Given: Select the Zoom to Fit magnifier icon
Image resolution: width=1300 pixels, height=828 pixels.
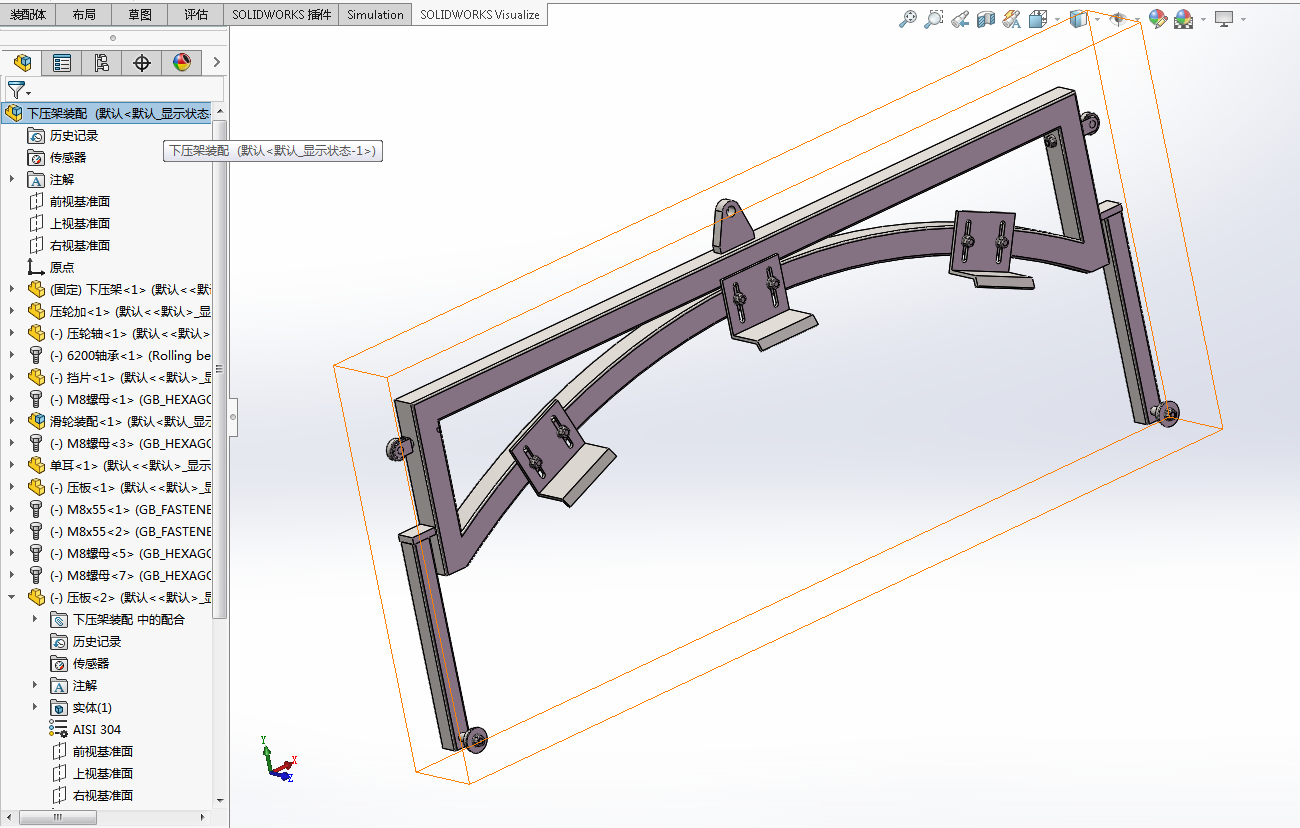Looking at the screenshot, I should (x=908, y=18).
